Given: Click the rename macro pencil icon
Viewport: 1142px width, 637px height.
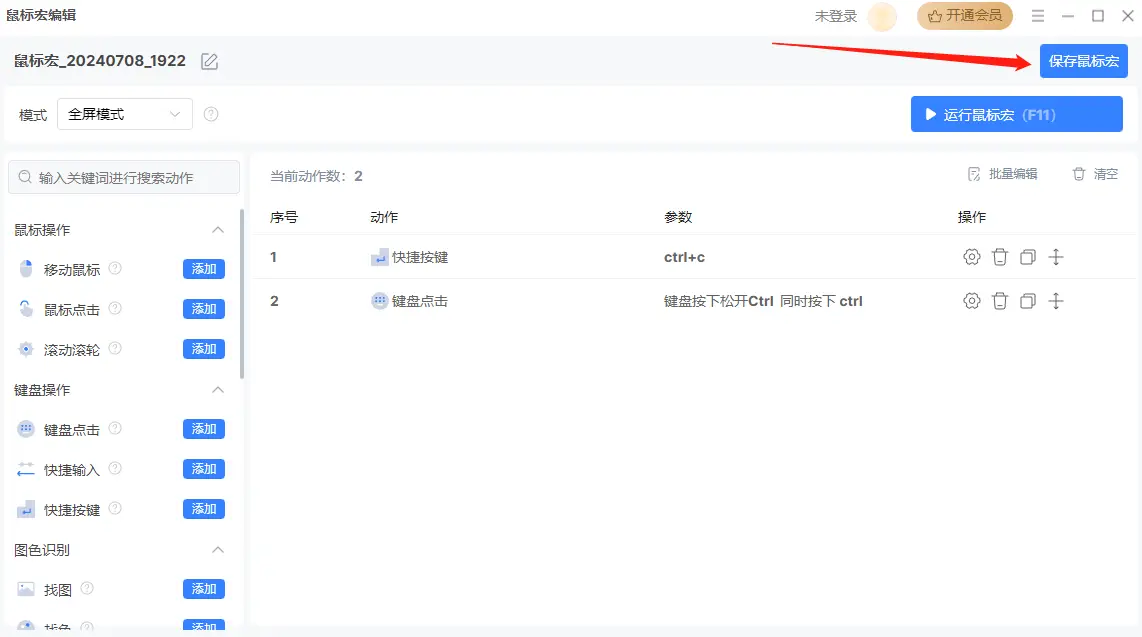Looking at the screenshot, I should [x=209, y=61].
